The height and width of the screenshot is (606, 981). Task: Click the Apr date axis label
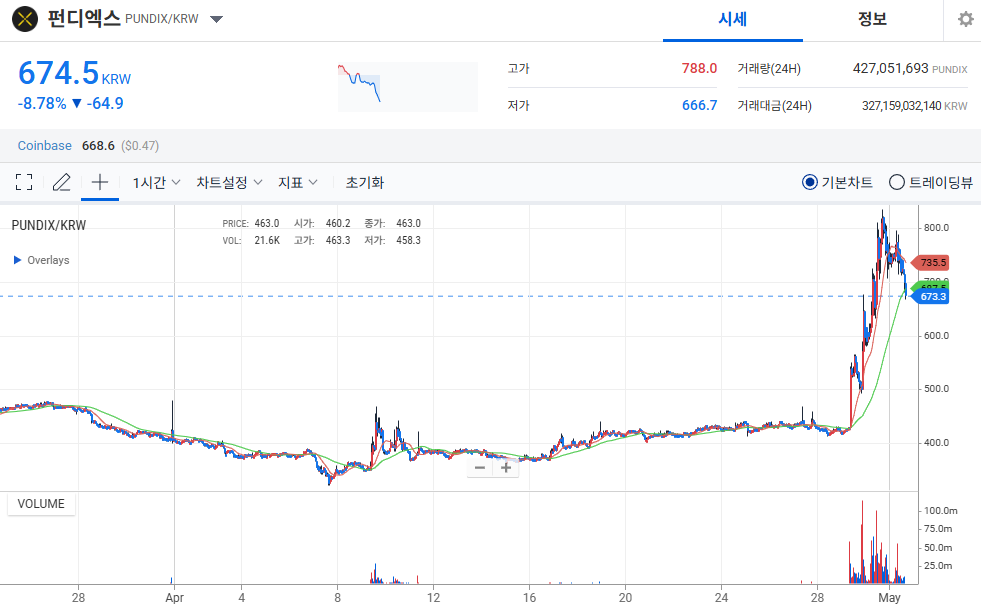coord(175,597)
